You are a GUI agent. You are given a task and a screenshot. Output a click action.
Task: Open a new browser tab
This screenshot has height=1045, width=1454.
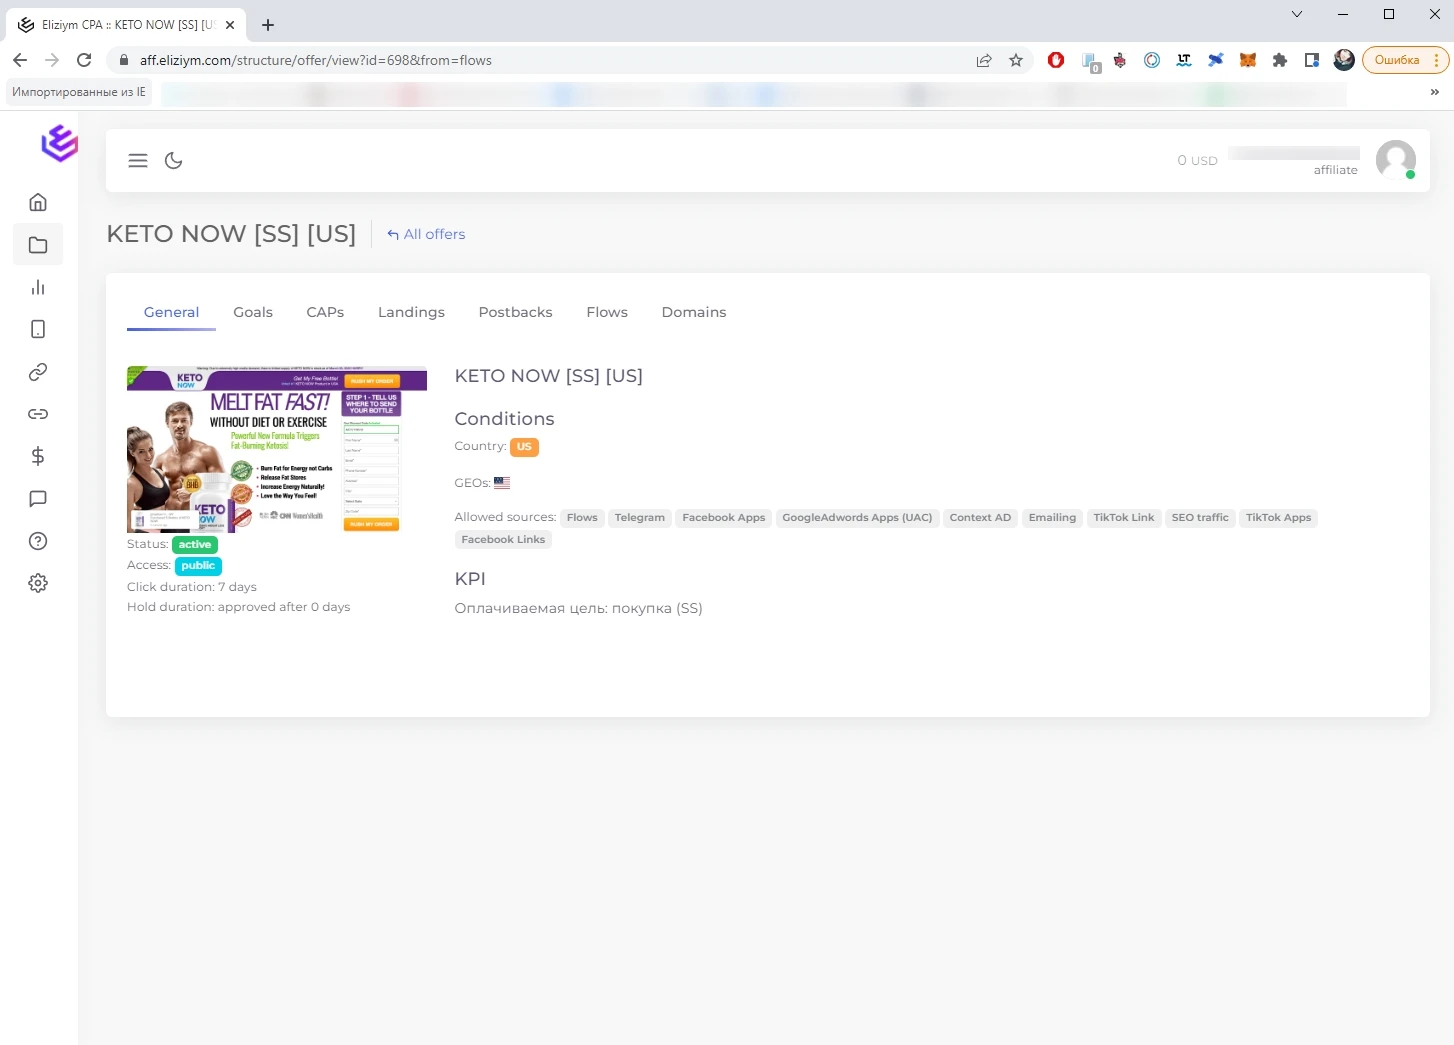point(268,25)
